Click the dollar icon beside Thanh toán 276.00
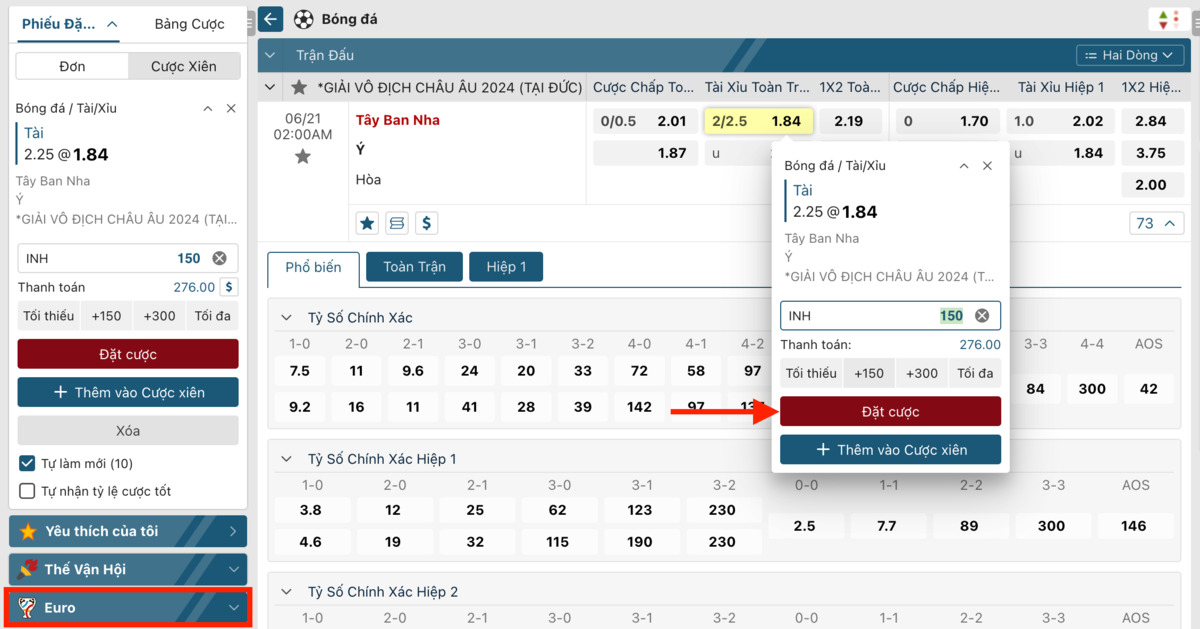 click(229, 287)
